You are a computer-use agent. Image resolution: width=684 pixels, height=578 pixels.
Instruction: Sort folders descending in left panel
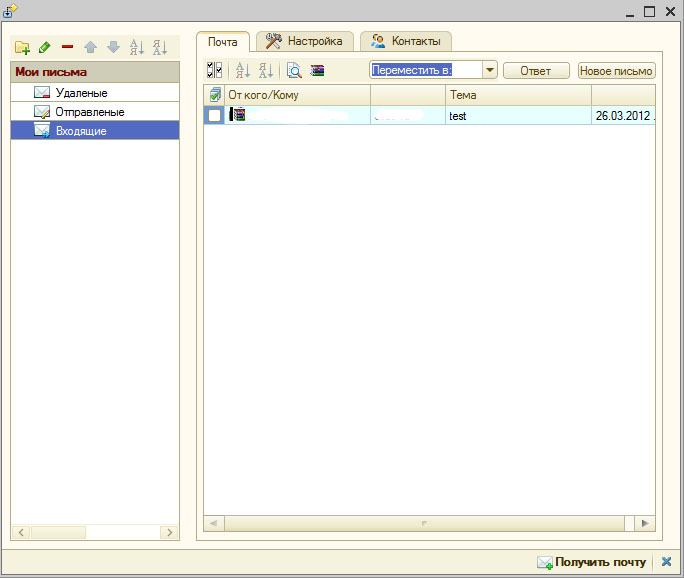click(160, 47)
